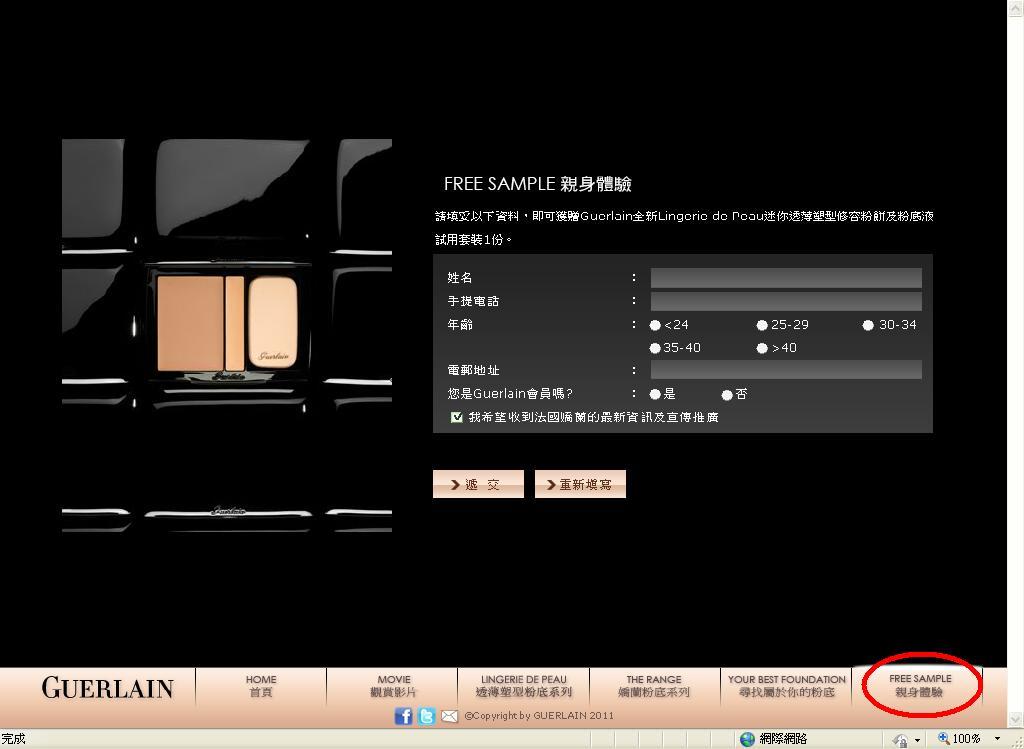
Task: Open the zoom level dropdown arrow
Action: pyautogui.click(x=997, y=739)
